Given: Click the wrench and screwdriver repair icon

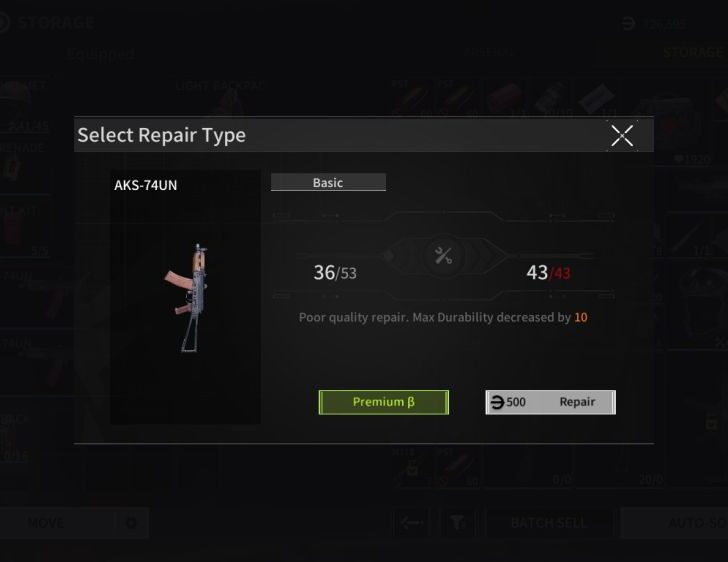Looking at the screenshot, I should point(443,255).
